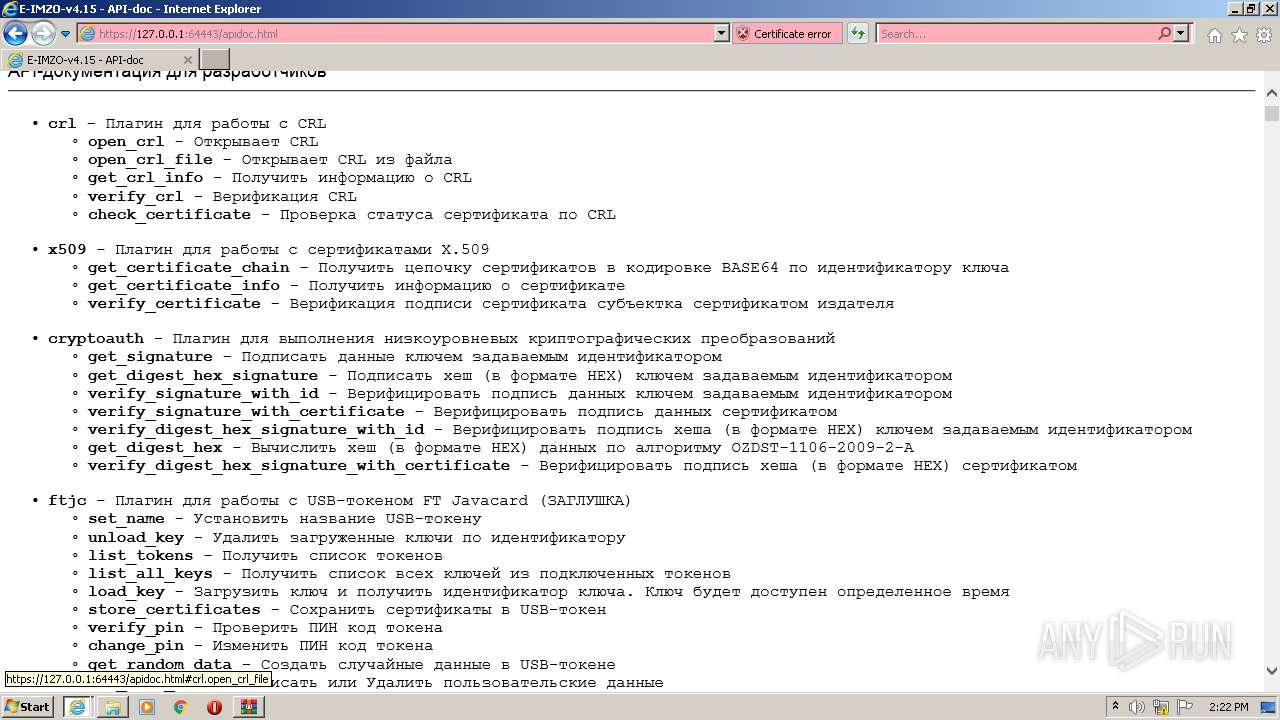Image resolution: width=1280 pixels, height=720 pixels.
Task: Open the verify_certificate link
Action: pos(174,304)
